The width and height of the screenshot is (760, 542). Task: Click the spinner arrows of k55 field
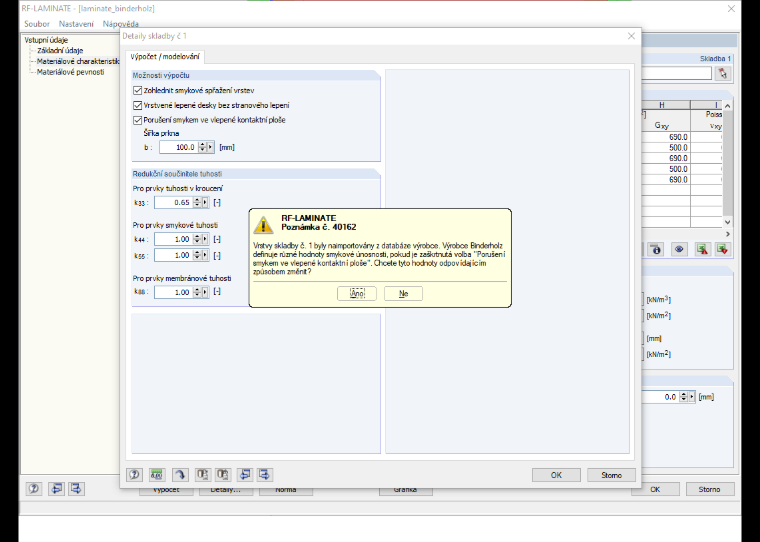(197, 255)
